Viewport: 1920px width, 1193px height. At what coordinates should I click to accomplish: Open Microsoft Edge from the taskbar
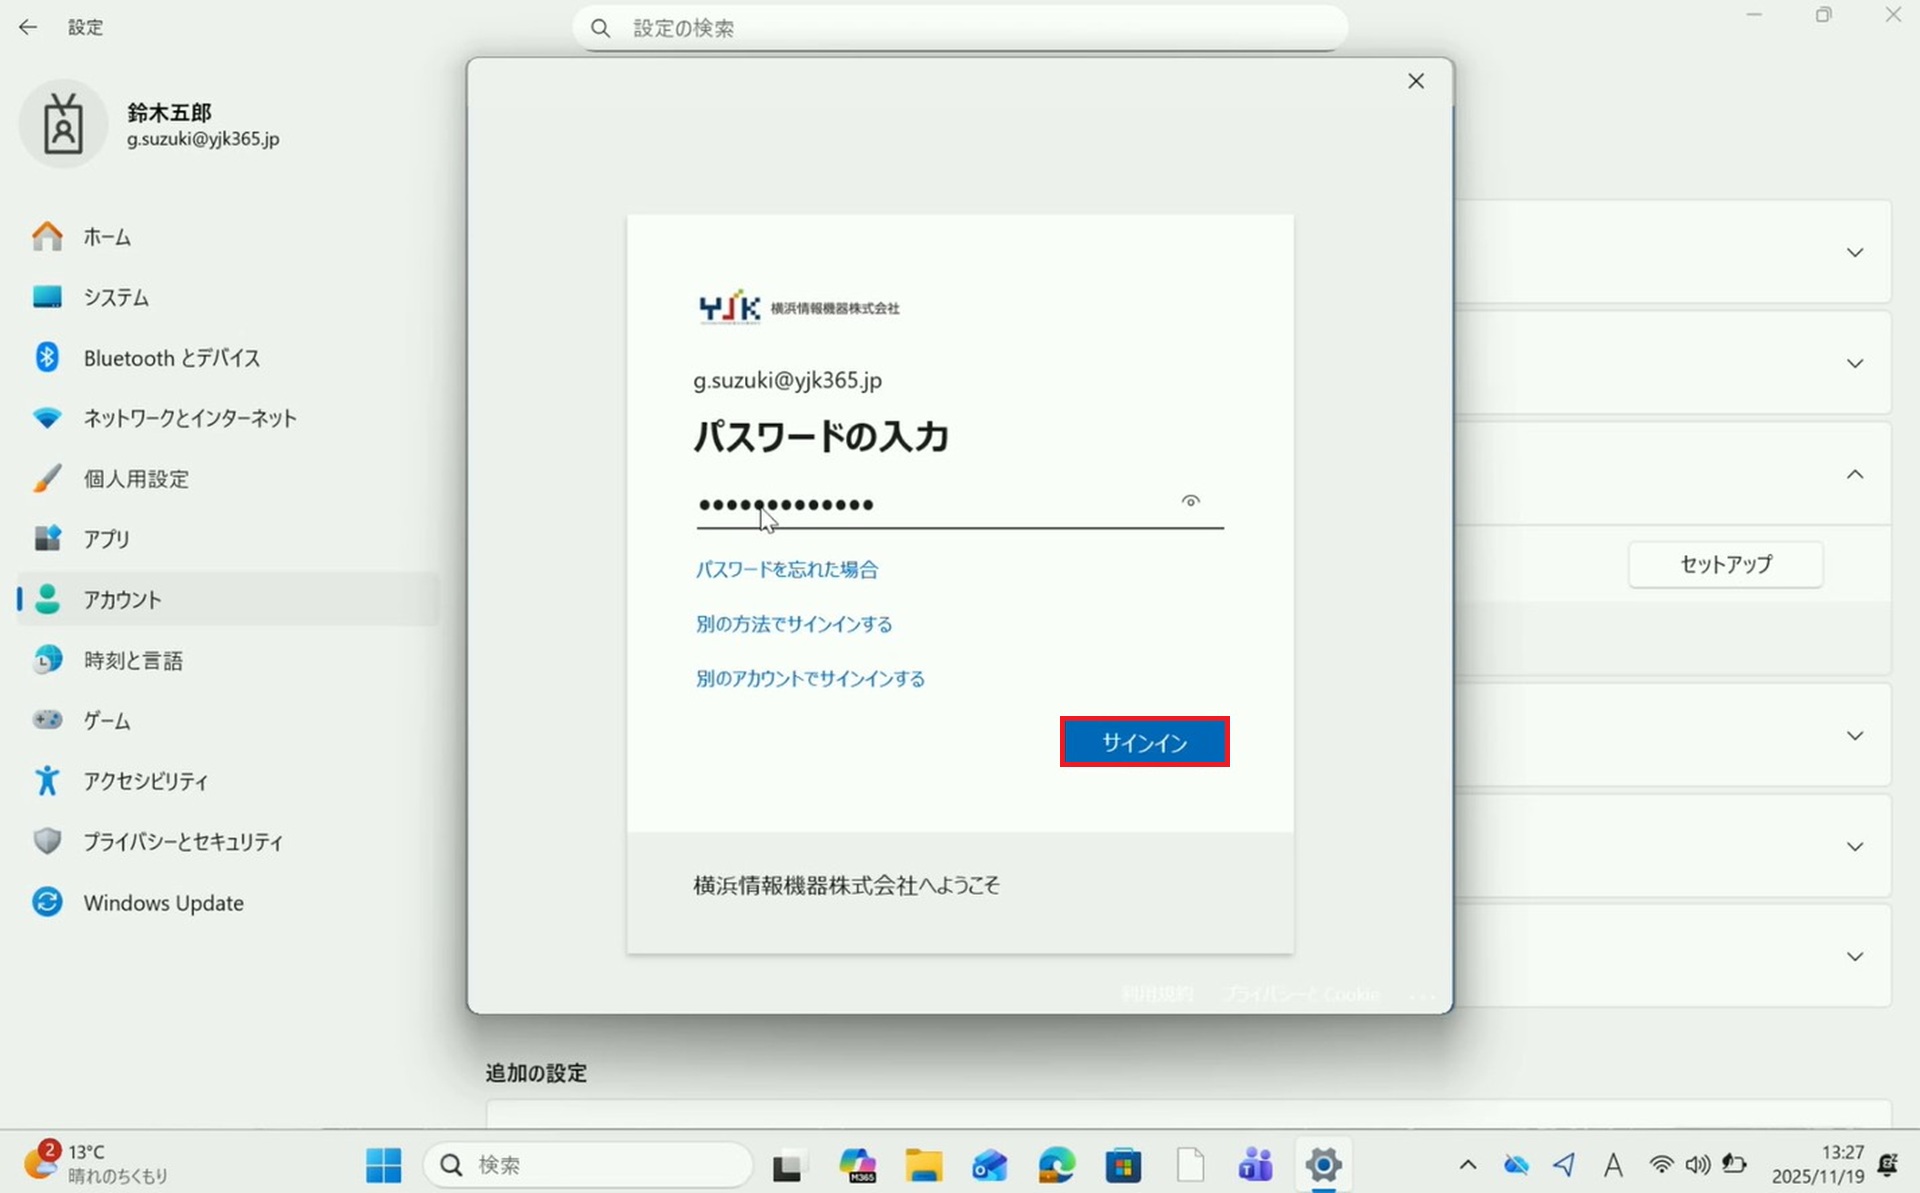(x=1056, y=1165)
